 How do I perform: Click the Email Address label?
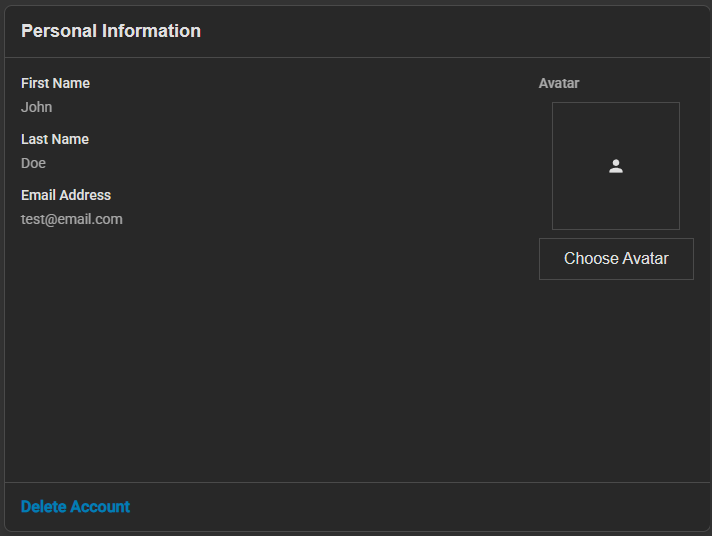pos(66,195)
